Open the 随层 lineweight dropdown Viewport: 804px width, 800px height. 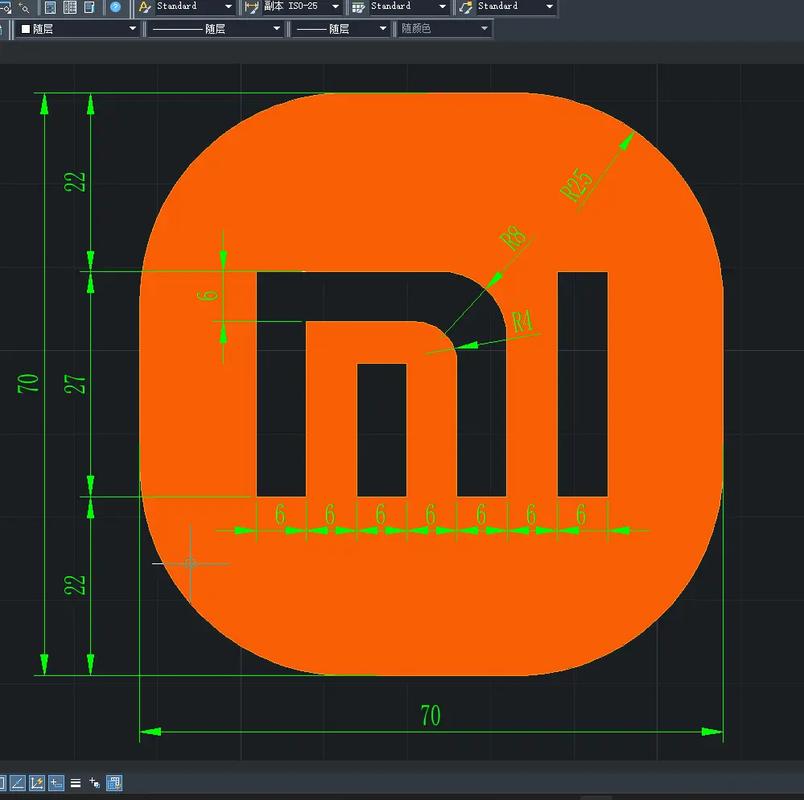click(382, 29)
